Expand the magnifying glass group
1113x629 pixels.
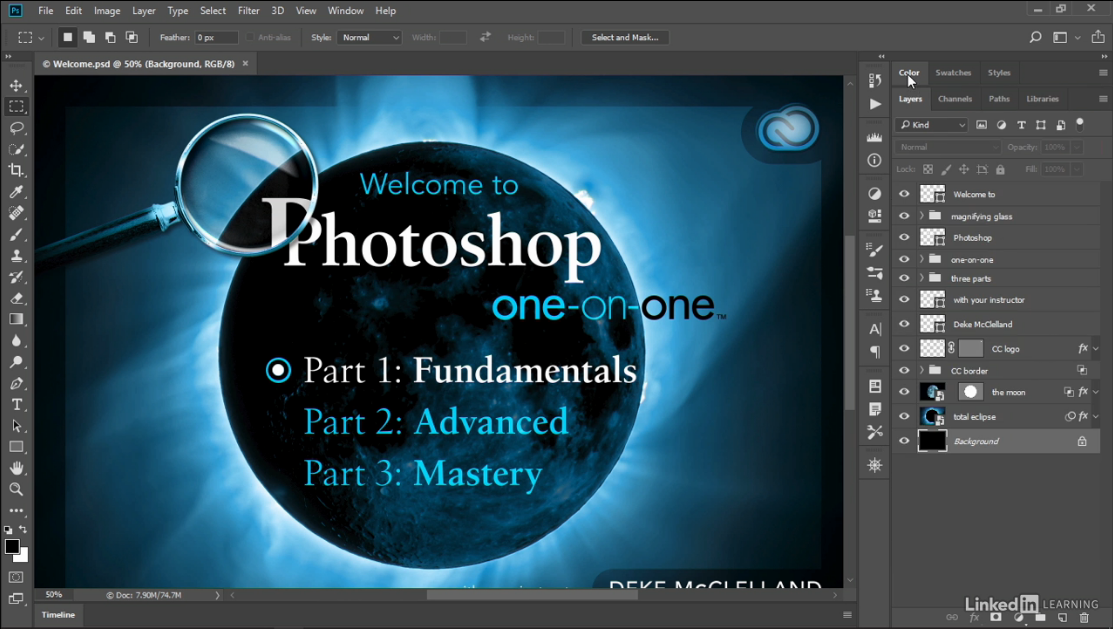pos(921,216)
